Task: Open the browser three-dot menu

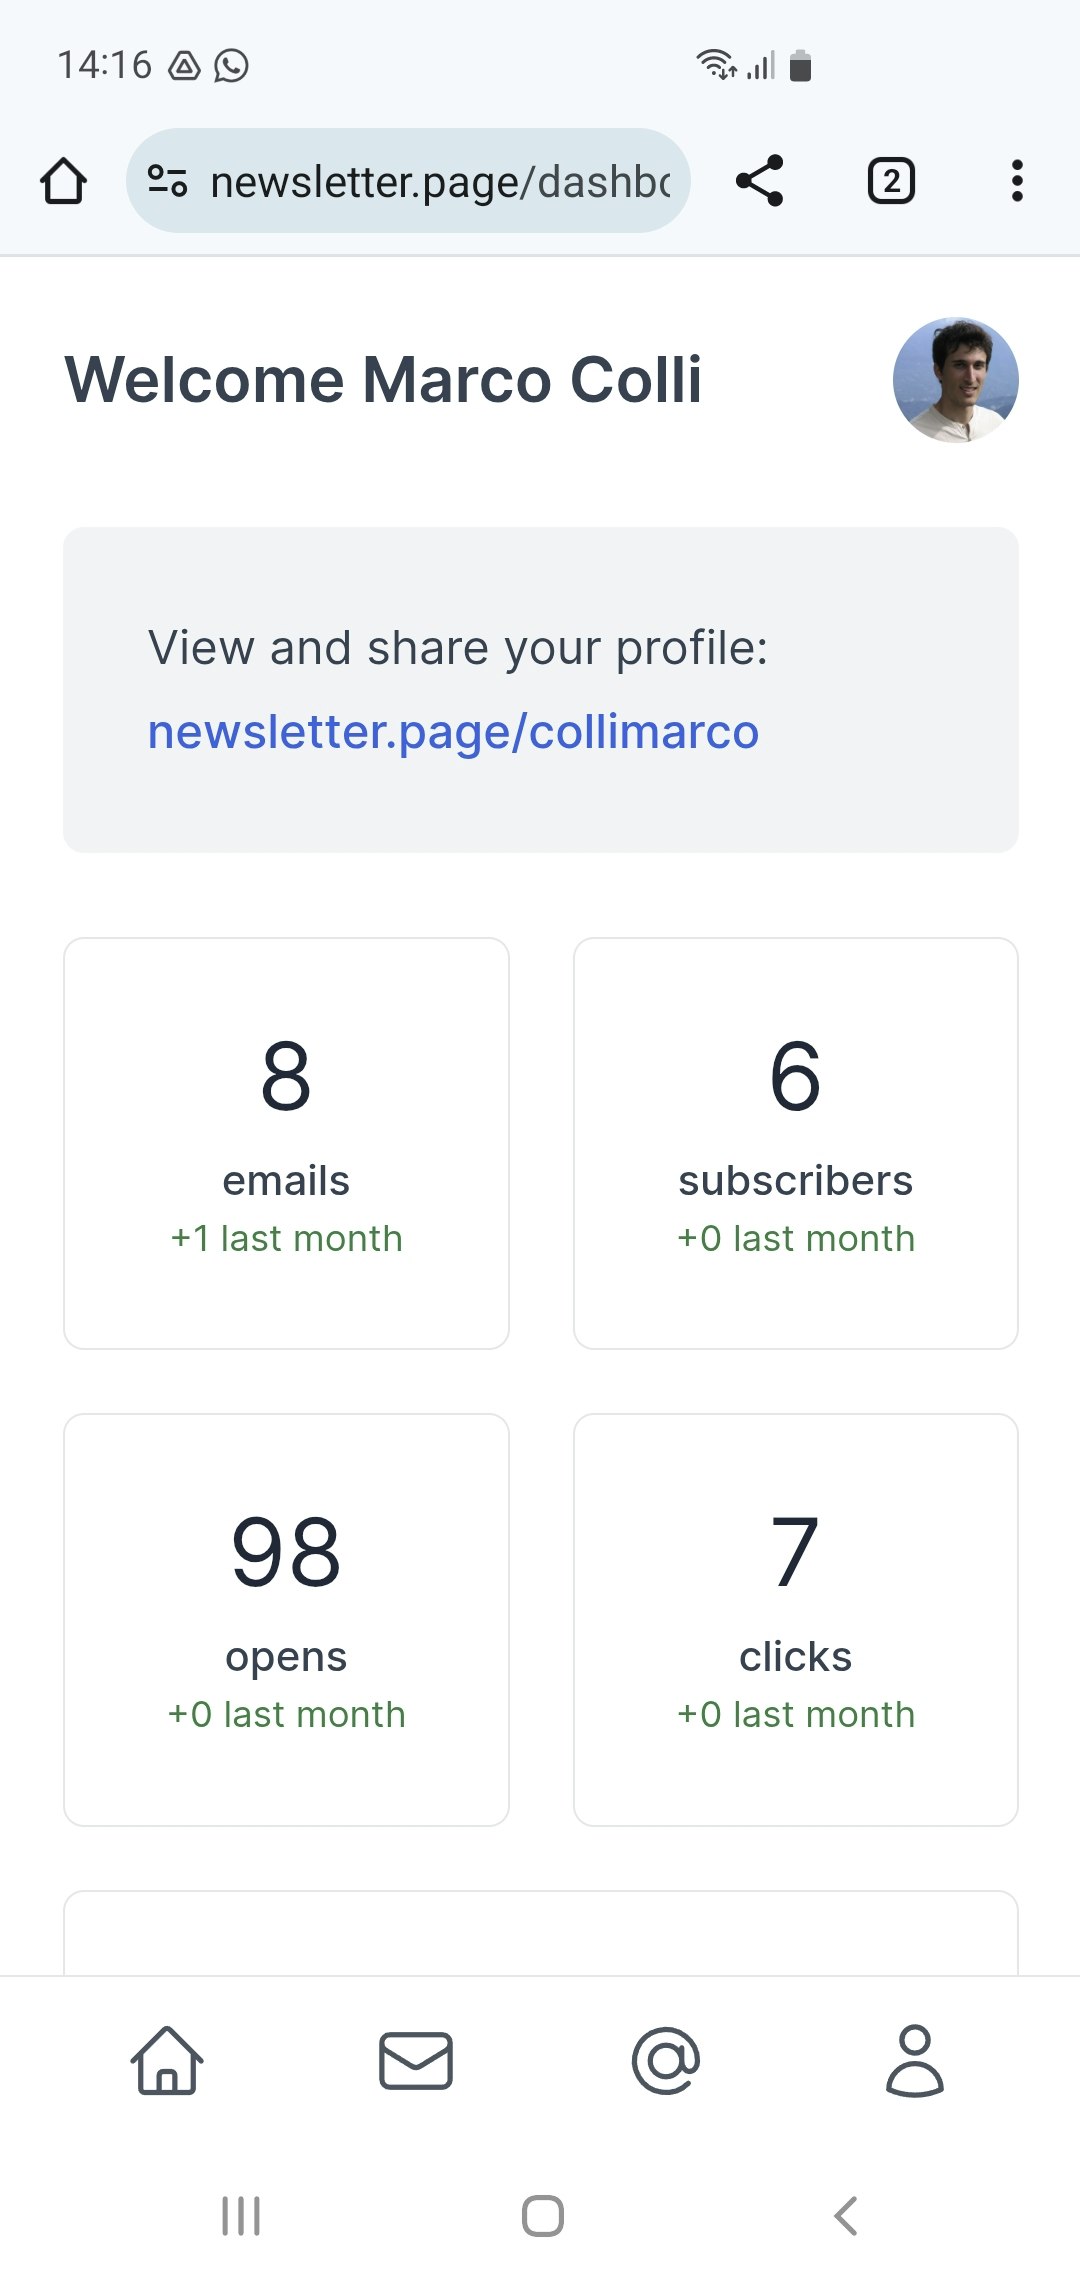Action: click(x=1017, y=181)
